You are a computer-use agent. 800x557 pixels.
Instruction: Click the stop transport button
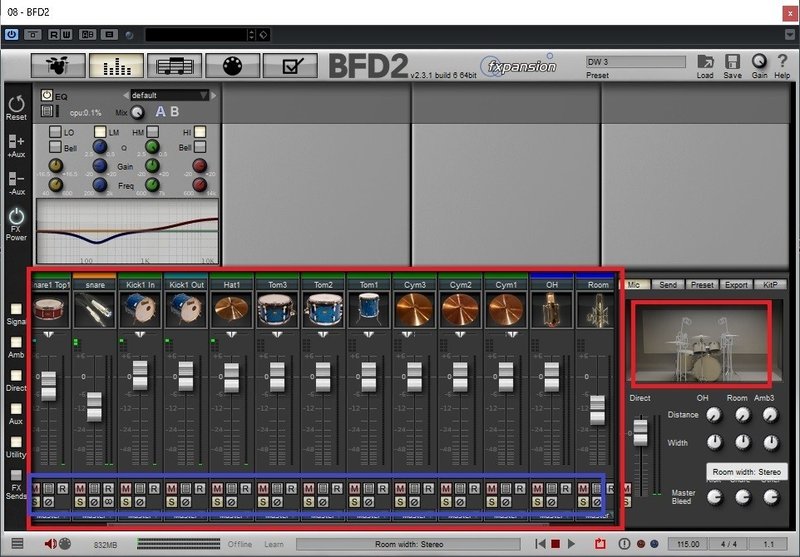coord(556,544)
